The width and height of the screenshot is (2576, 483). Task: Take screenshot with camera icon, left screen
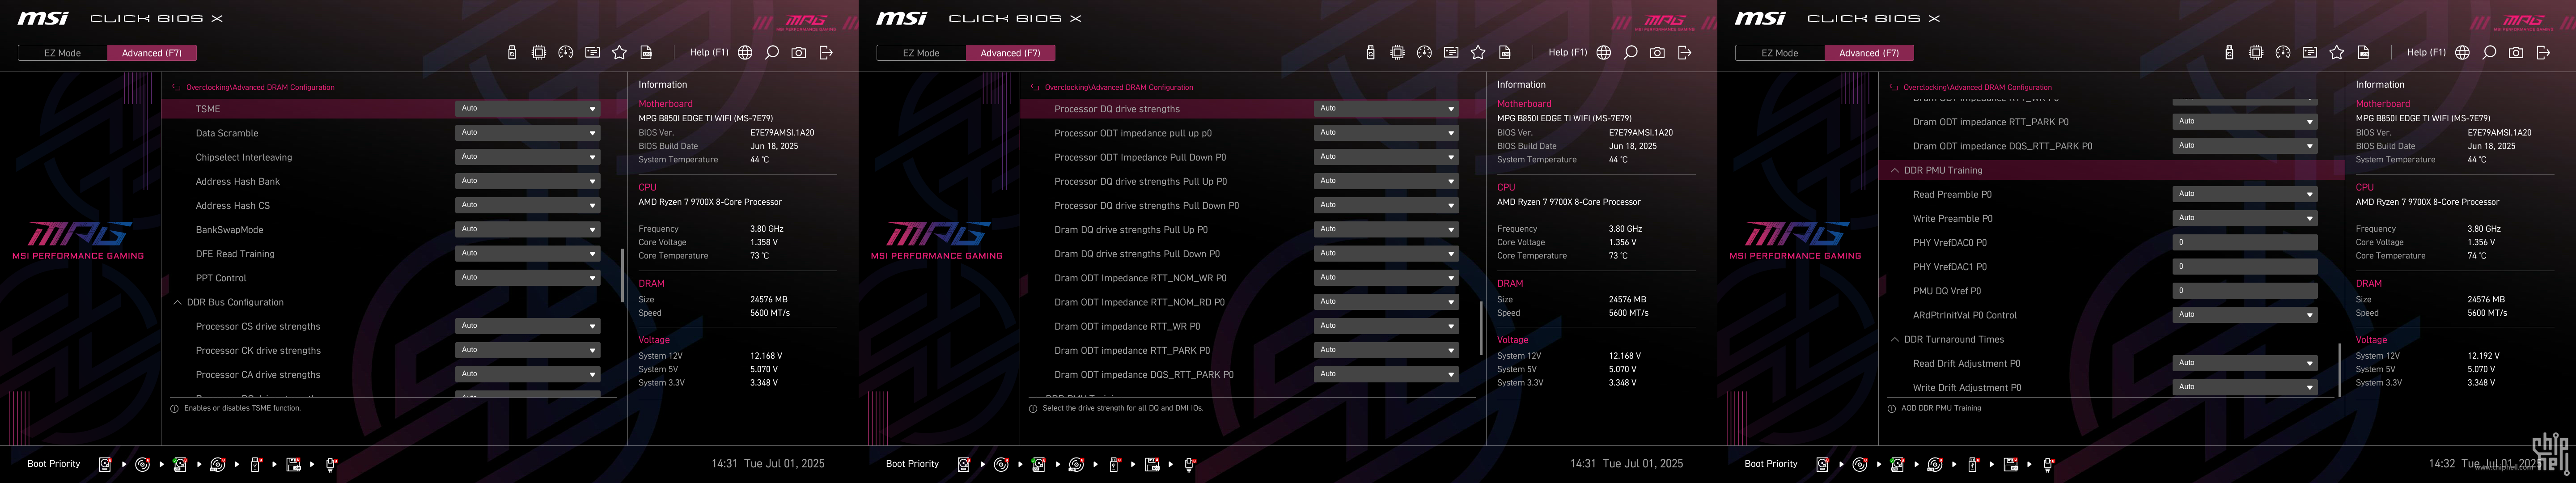point(799,53)
